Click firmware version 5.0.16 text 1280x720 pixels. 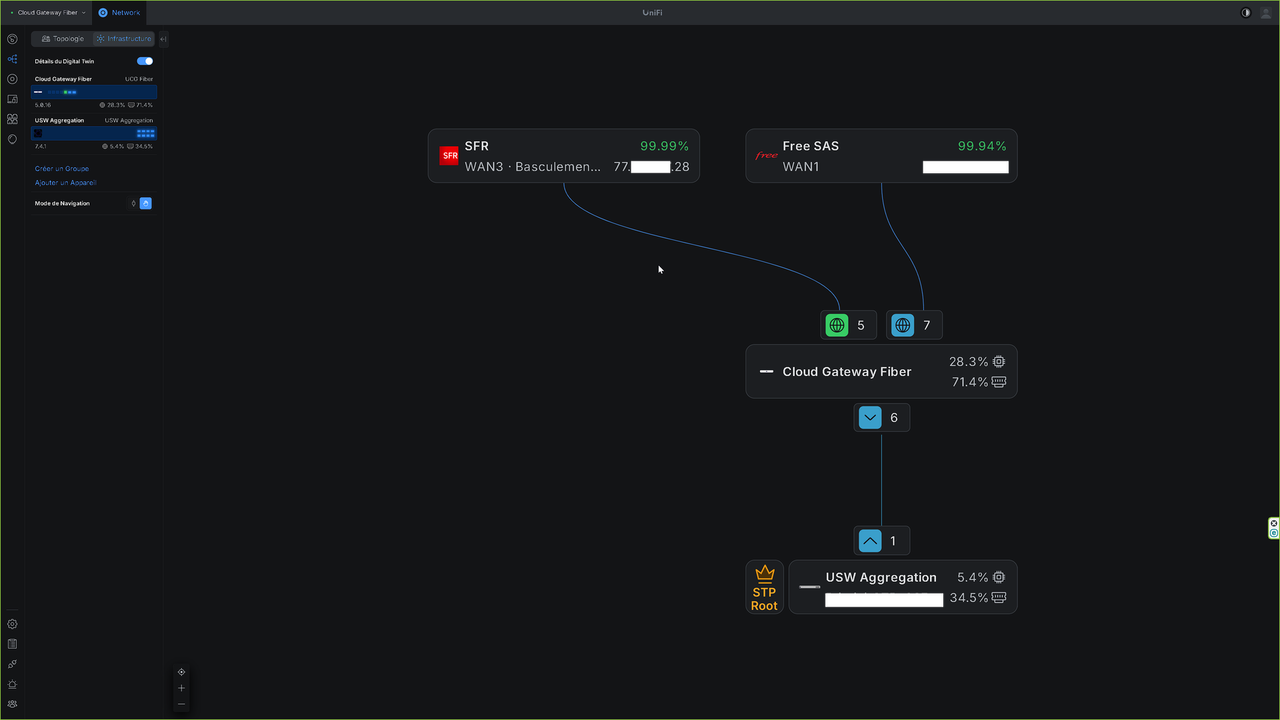pos(43,105)
